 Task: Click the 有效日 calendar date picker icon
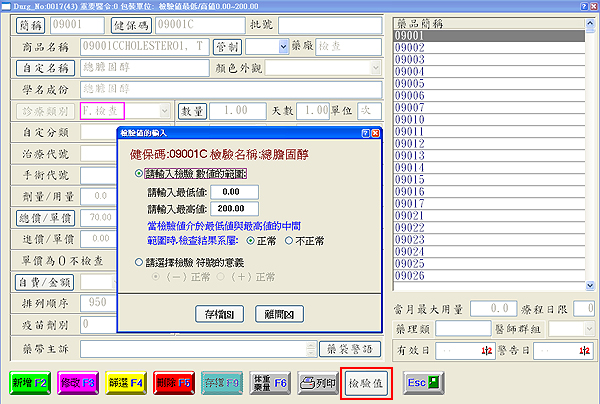(x=487, y=348)
